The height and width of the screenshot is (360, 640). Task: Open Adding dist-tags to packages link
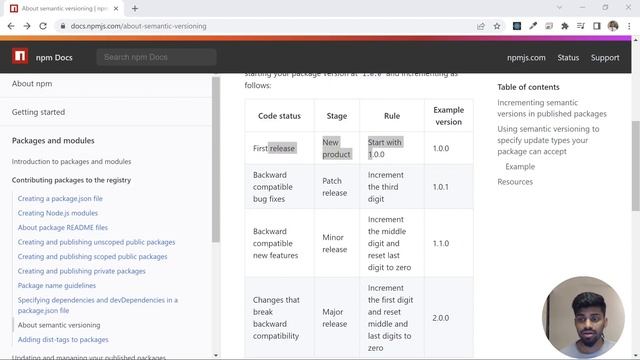click(x=63, y=340)
